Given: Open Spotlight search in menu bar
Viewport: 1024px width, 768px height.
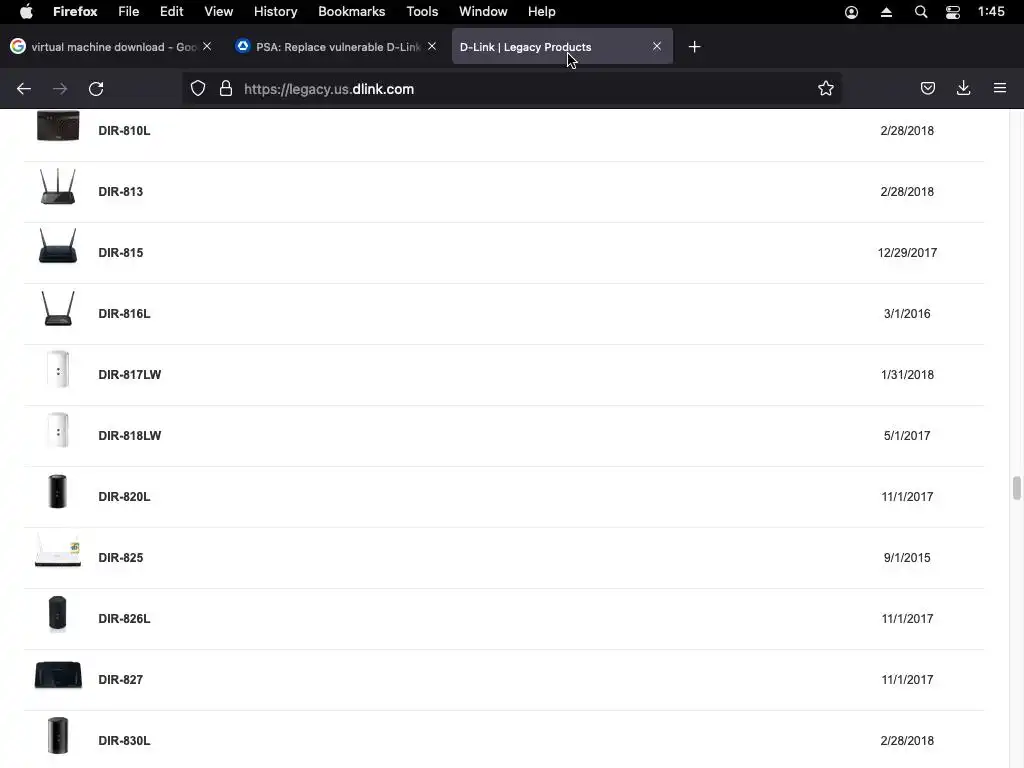Looking at the screenshot, I should [x=921, y=12].
